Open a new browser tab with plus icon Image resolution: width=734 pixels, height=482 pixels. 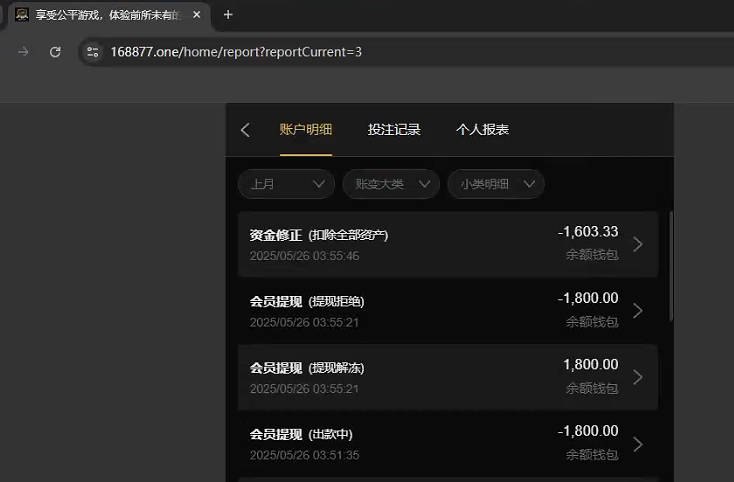pyautogui.click(x=228, y=15)
